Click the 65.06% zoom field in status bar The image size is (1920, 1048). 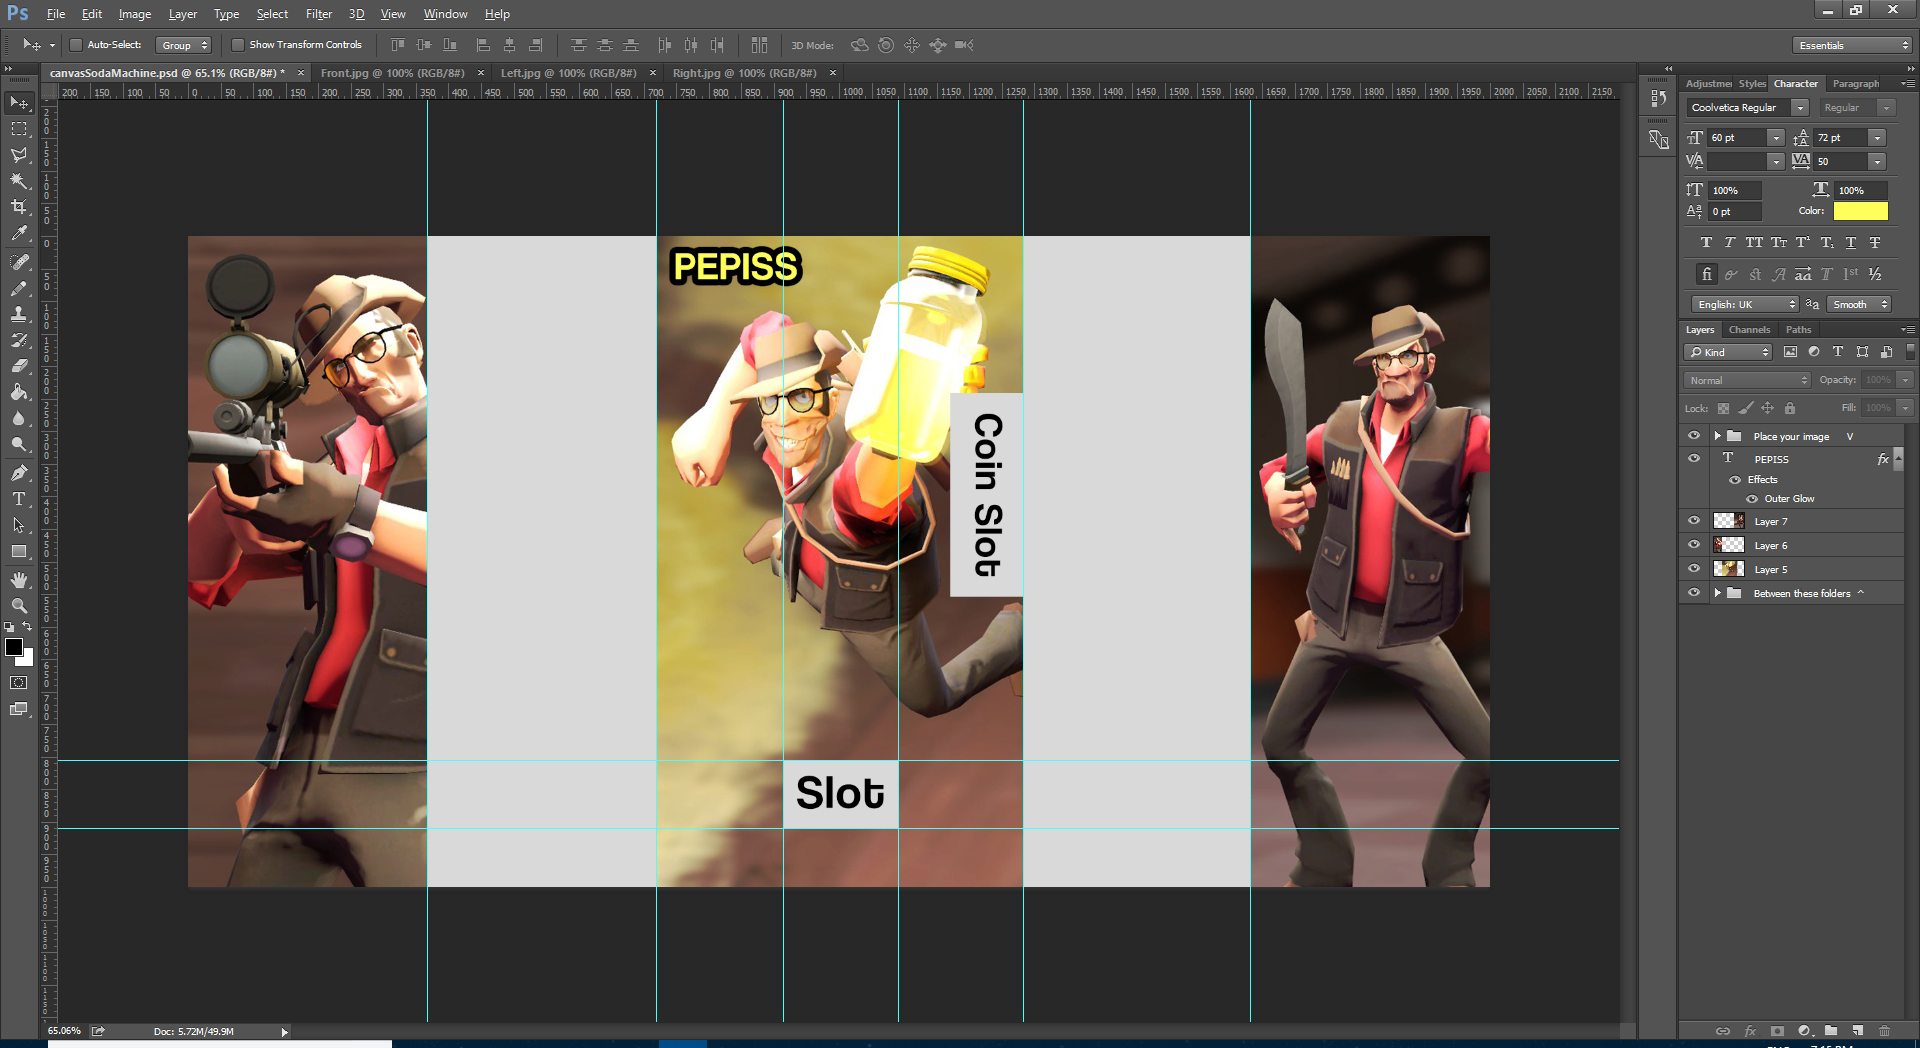coord(65,1031)
